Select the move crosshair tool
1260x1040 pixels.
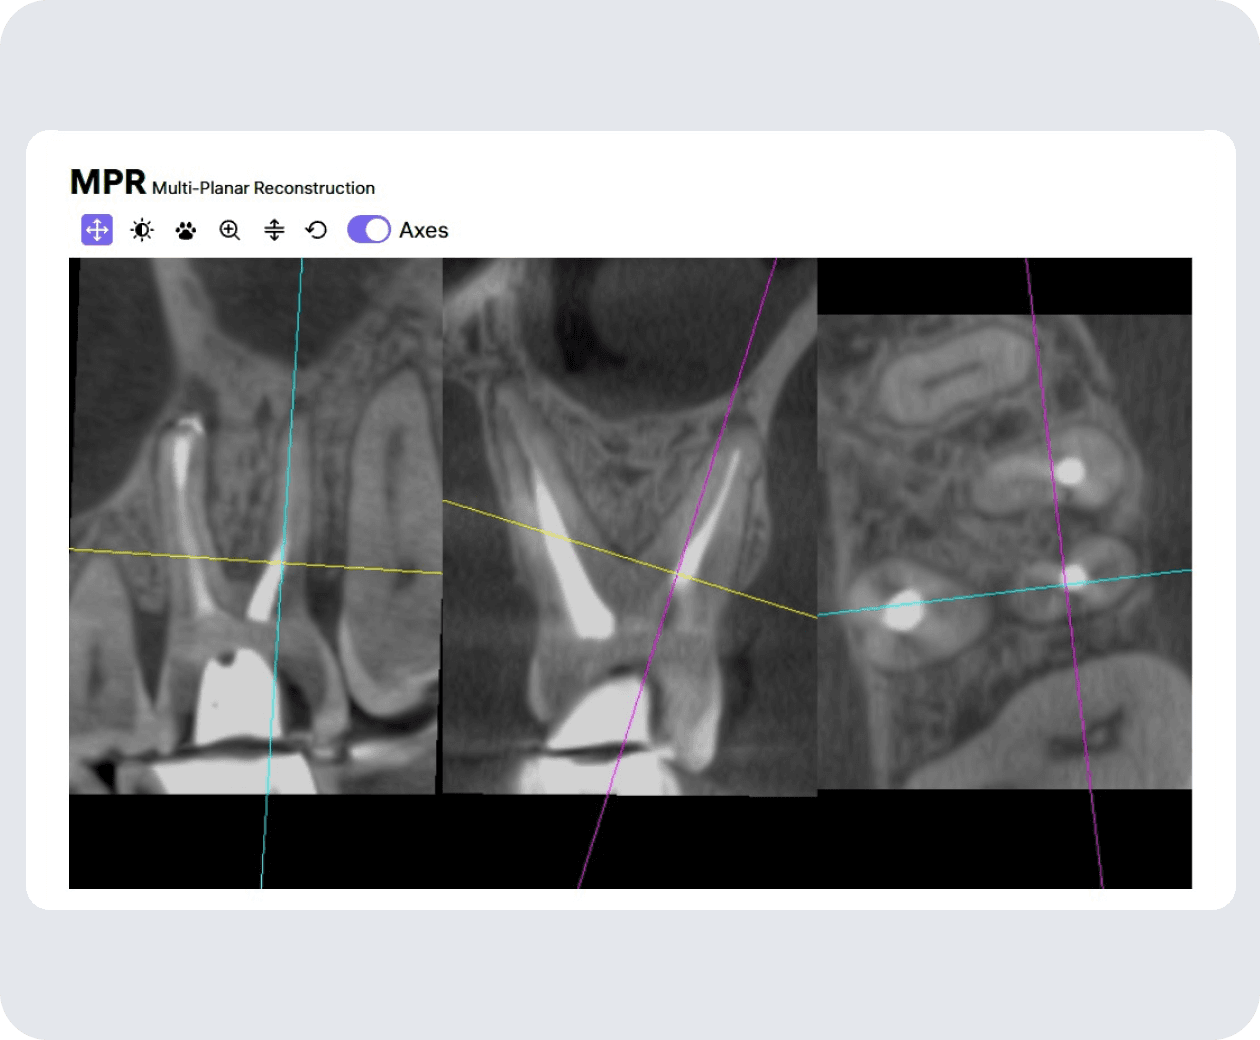[97, 230]
